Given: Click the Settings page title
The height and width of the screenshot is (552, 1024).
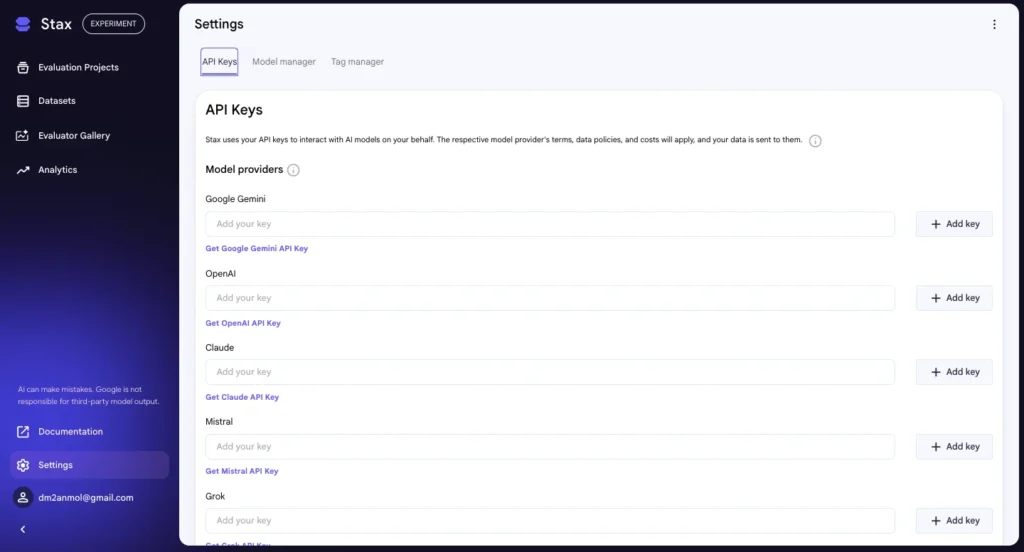Looking at the screenshot, I should (x=219, y=24).
